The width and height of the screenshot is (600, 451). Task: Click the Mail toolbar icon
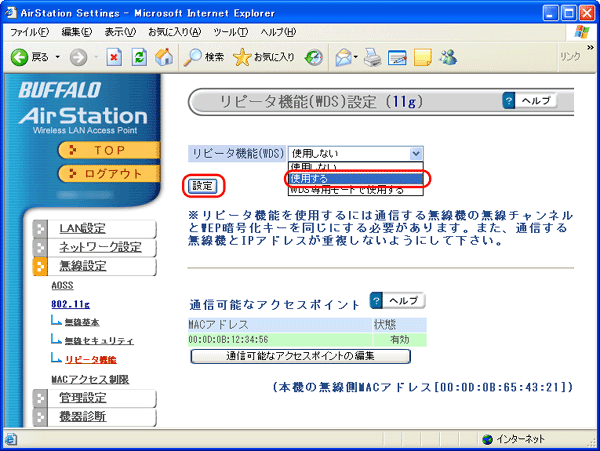click(x=346, y=56)
